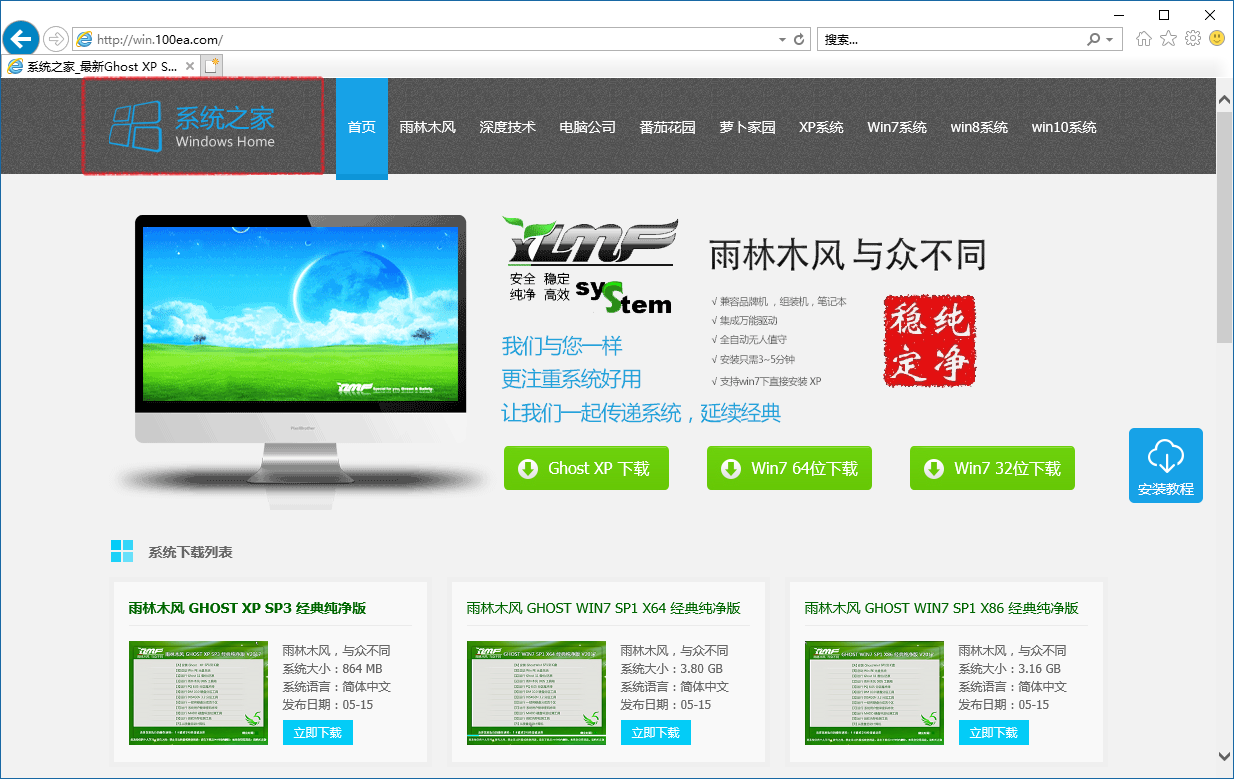The width and height of the screenshot is (1234, 779).
Task: Click the Ghost XP 下载 green button
Action: click(x=586, y=468)
